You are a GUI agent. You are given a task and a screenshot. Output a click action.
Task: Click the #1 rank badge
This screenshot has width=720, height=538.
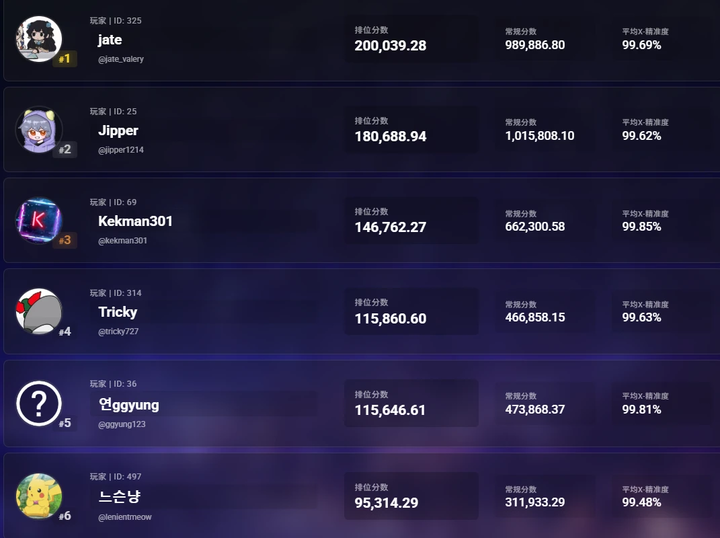[x=65, y=59]
